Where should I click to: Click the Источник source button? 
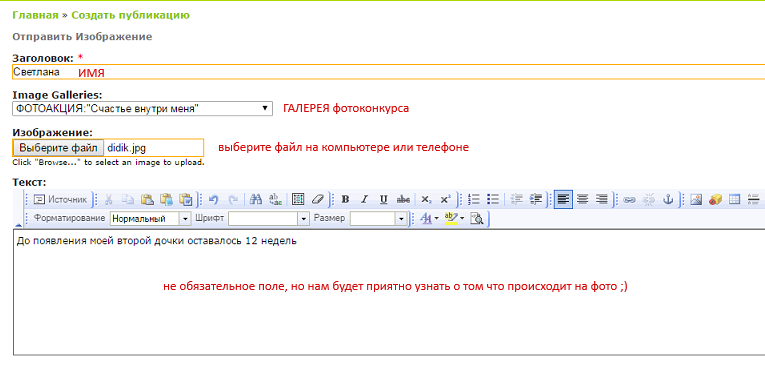point(61,199)
